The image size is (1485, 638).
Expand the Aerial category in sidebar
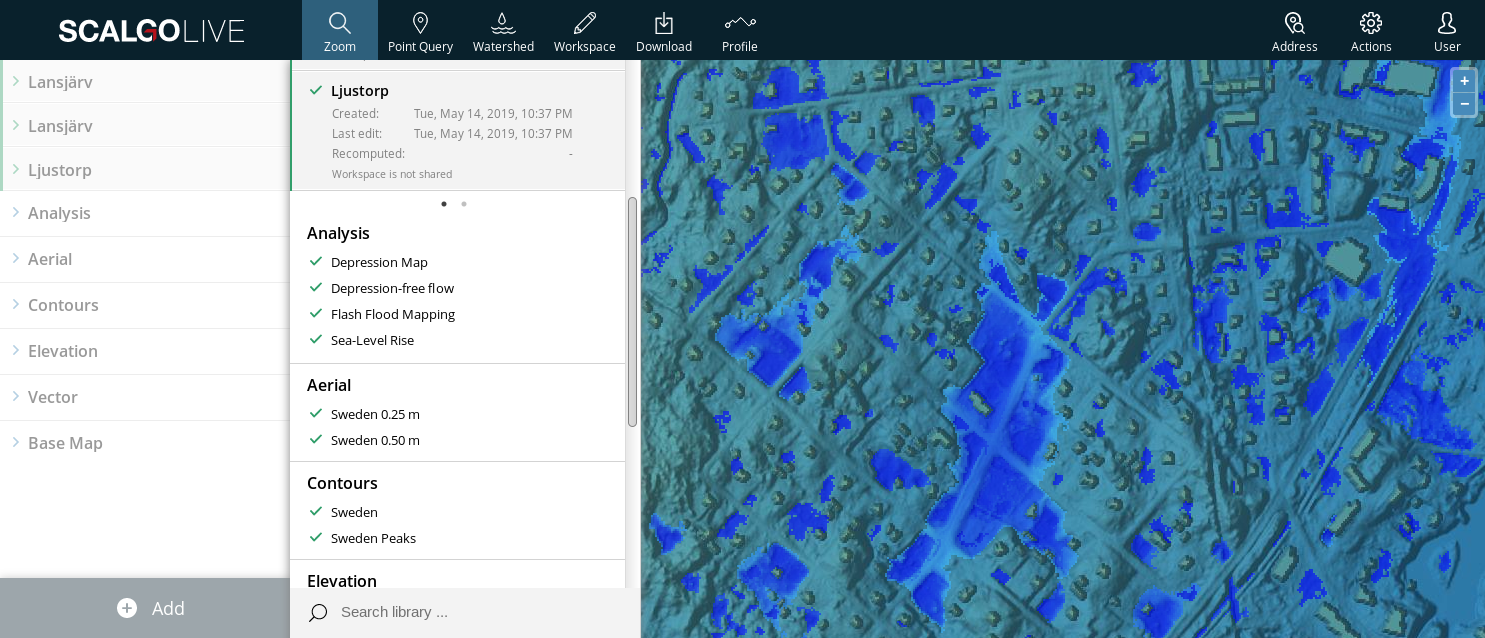145,259
